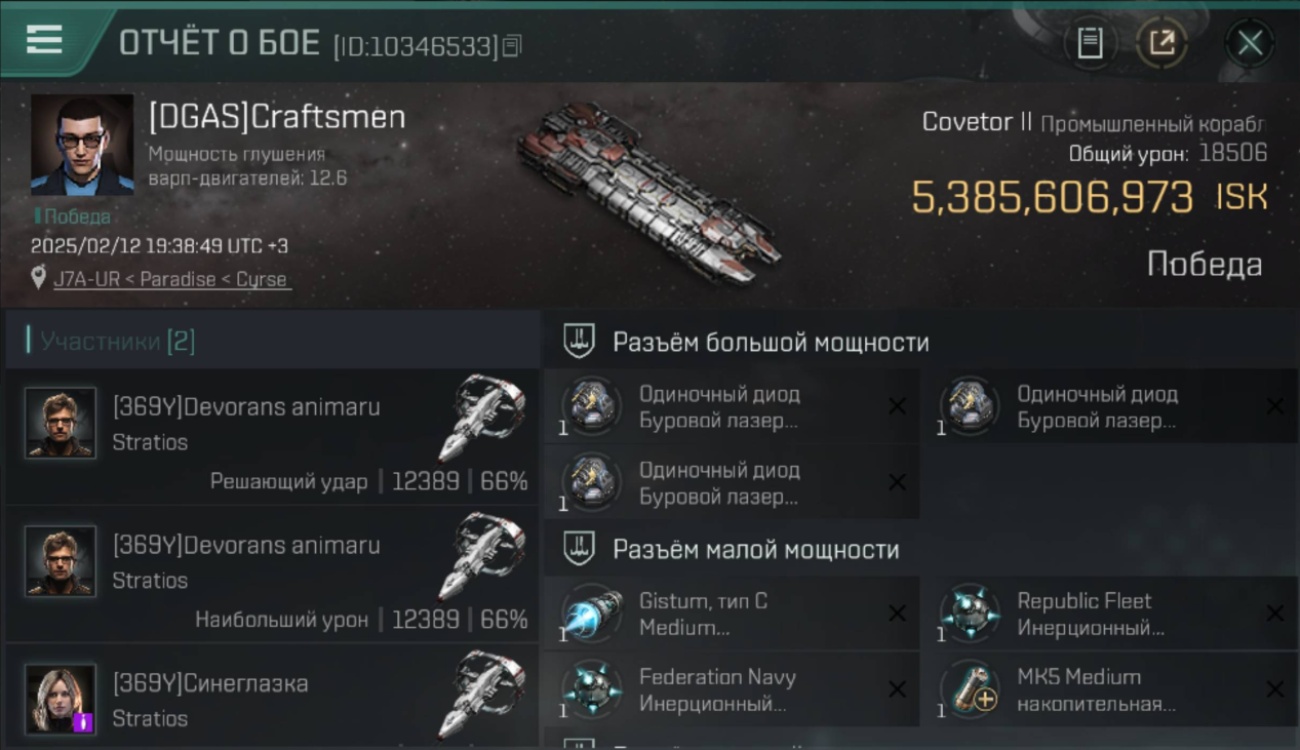Copy the battle report ID
This screenshot has width=1300, height=750.
click(x=512, y=45)
